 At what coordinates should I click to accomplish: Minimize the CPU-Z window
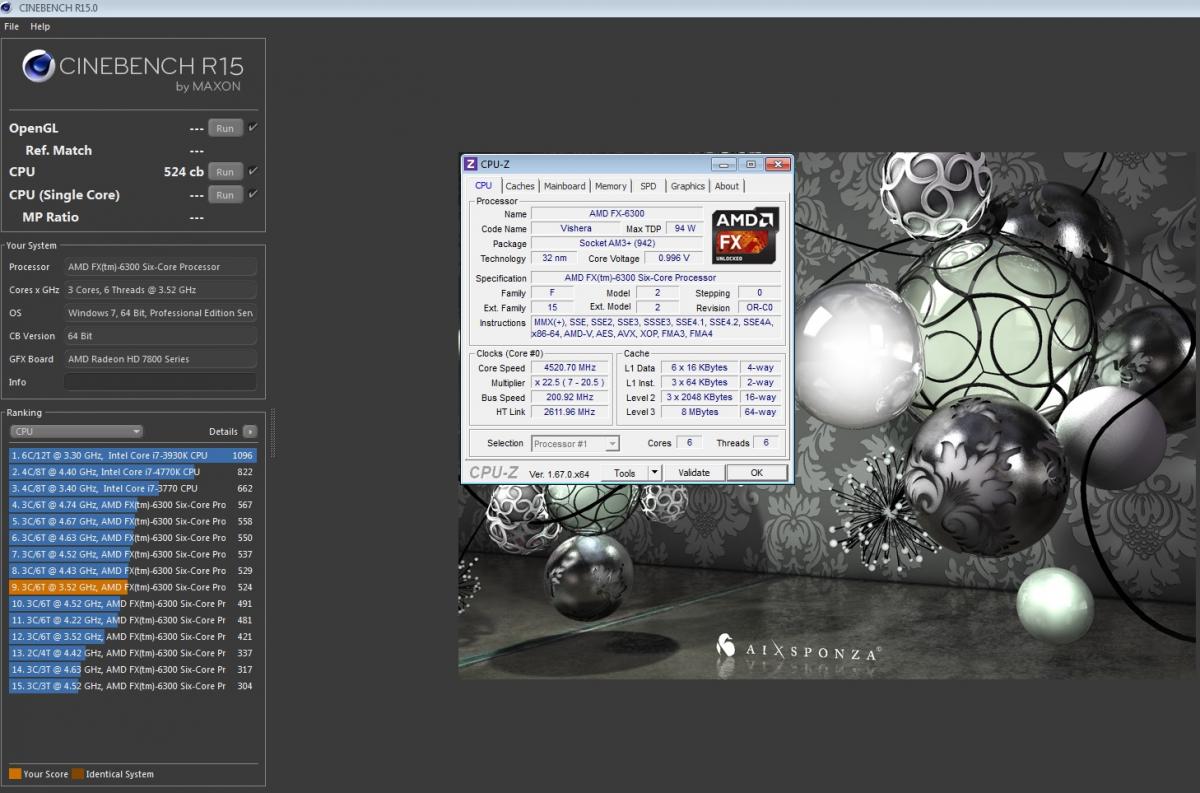723,164
